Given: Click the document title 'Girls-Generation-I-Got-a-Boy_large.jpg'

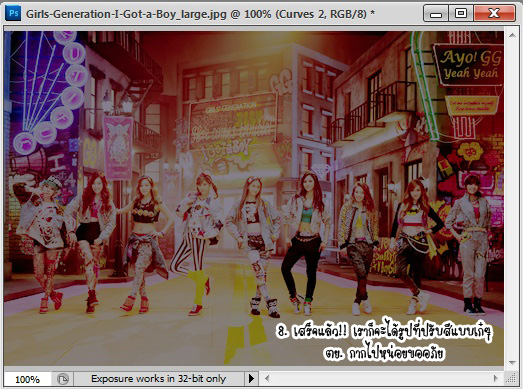Looking at the screenshot, I should (126, 14).
